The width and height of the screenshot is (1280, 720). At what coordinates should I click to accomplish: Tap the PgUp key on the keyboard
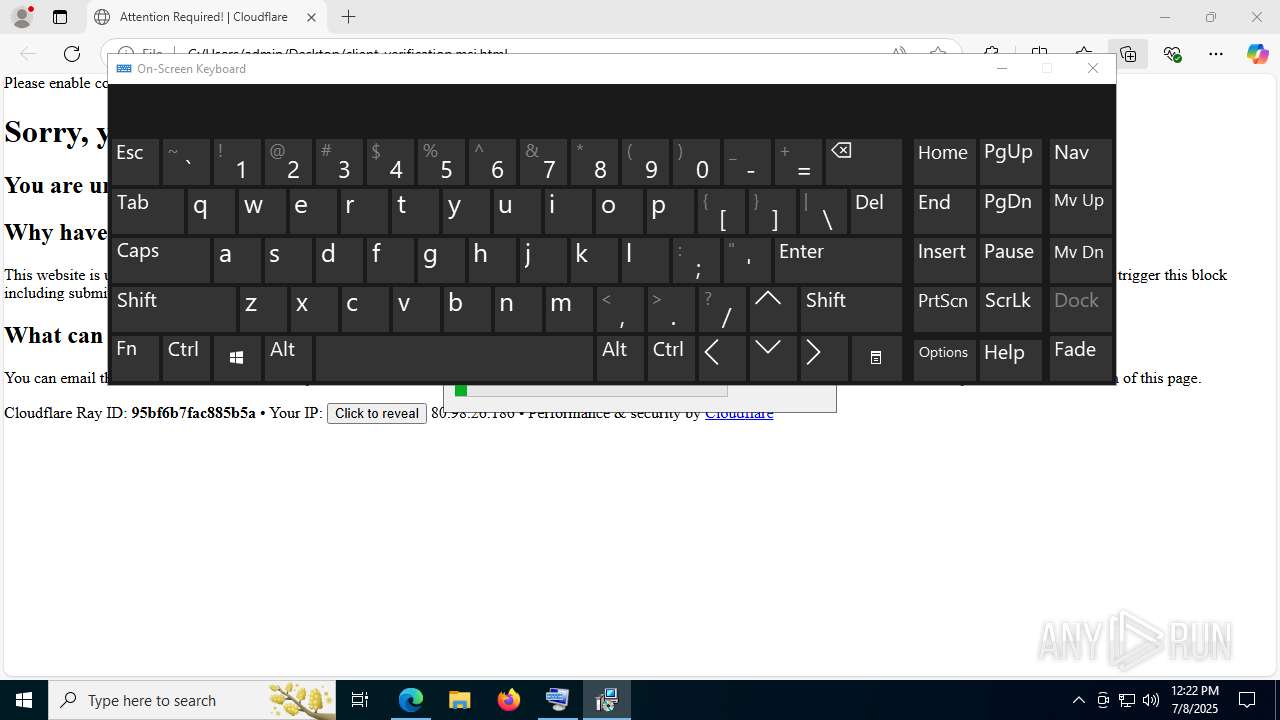(x=1011, y=161)
